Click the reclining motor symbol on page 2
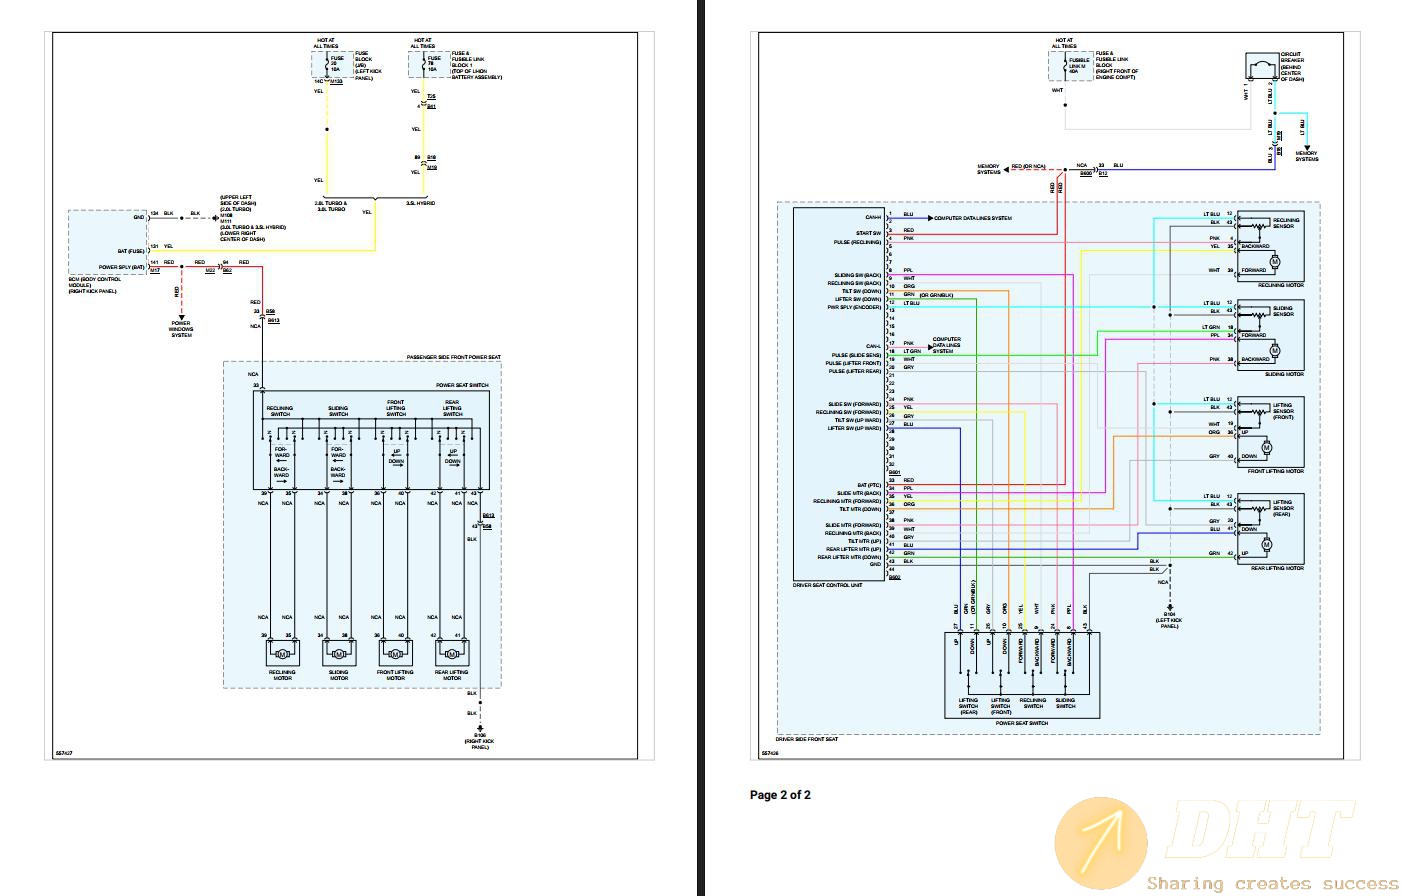The image size is (1402, 896). [1273, 260]
